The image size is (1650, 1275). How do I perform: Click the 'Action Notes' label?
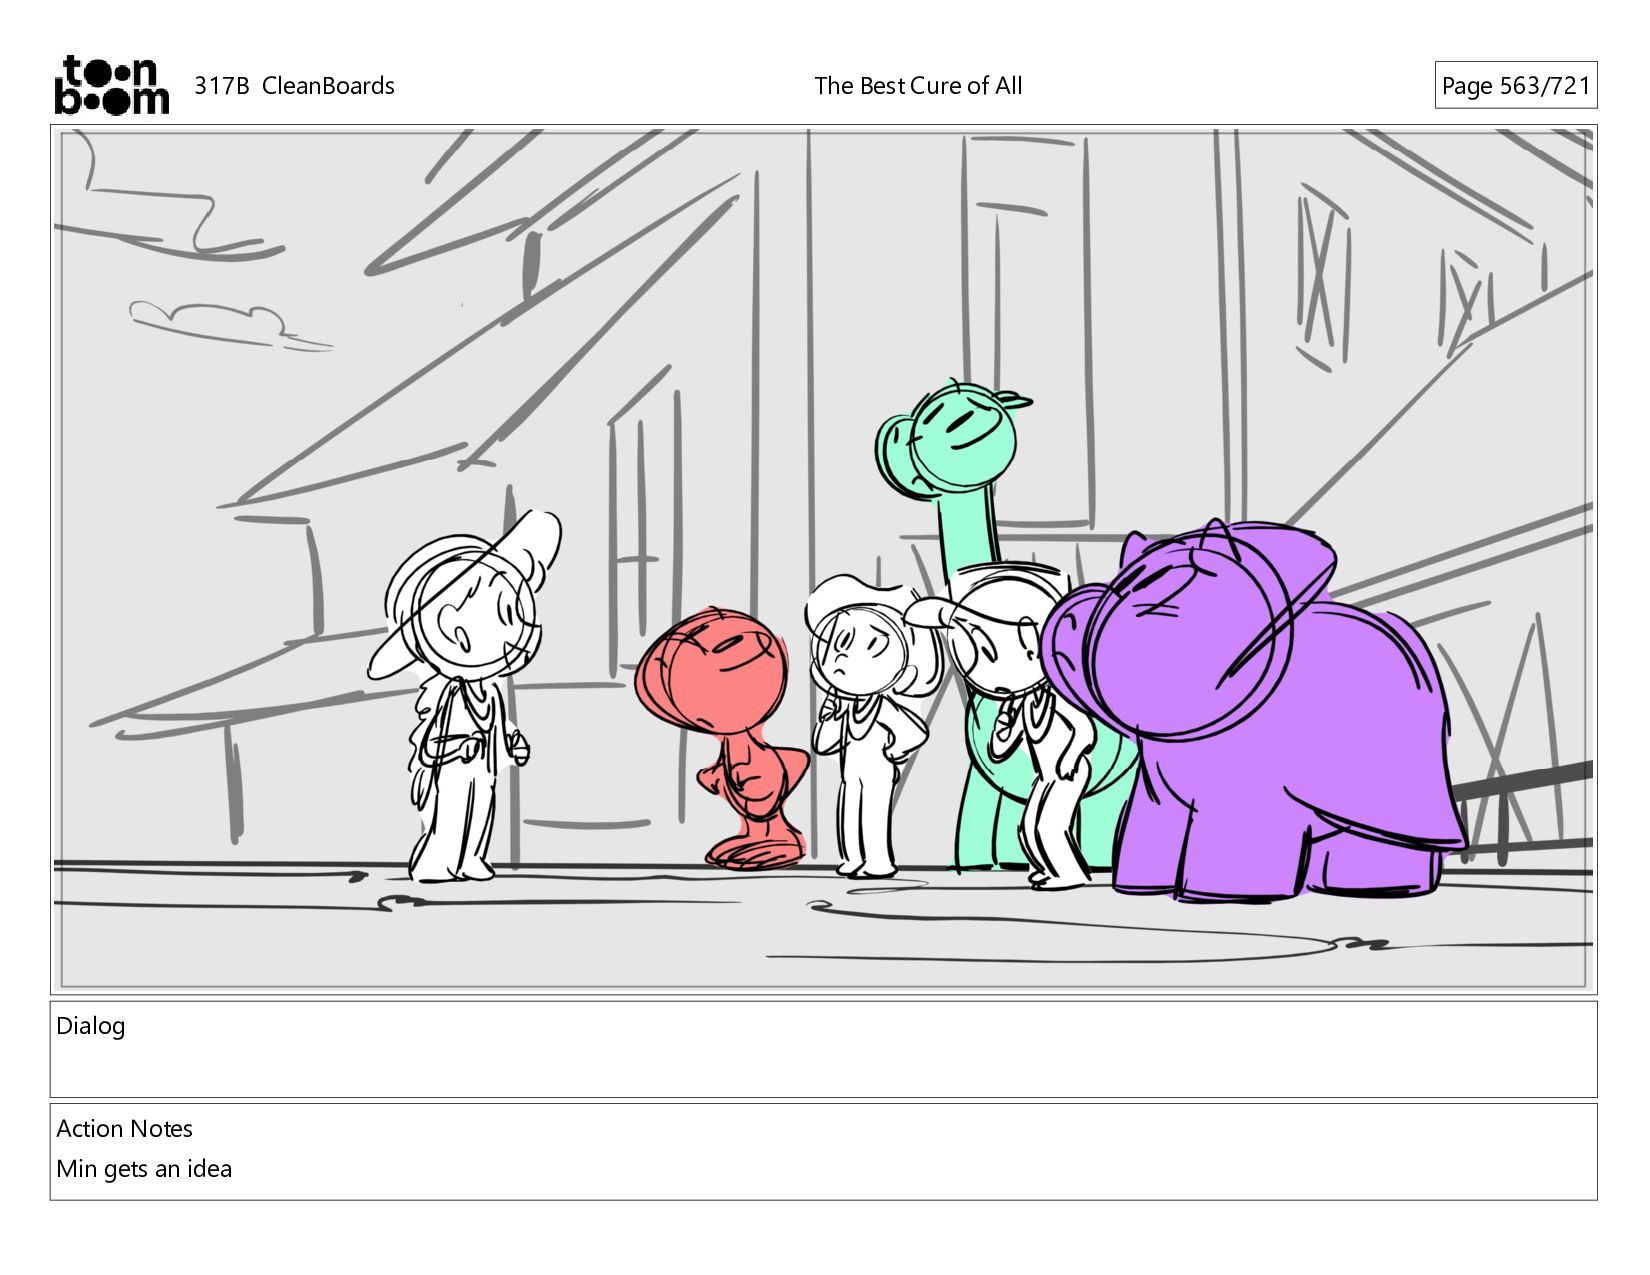click(124, 1129)
